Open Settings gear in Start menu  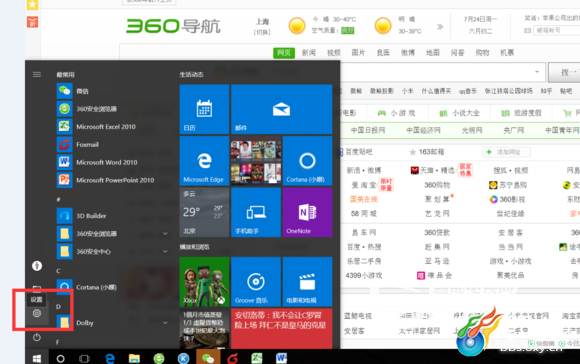pos(37,314)
